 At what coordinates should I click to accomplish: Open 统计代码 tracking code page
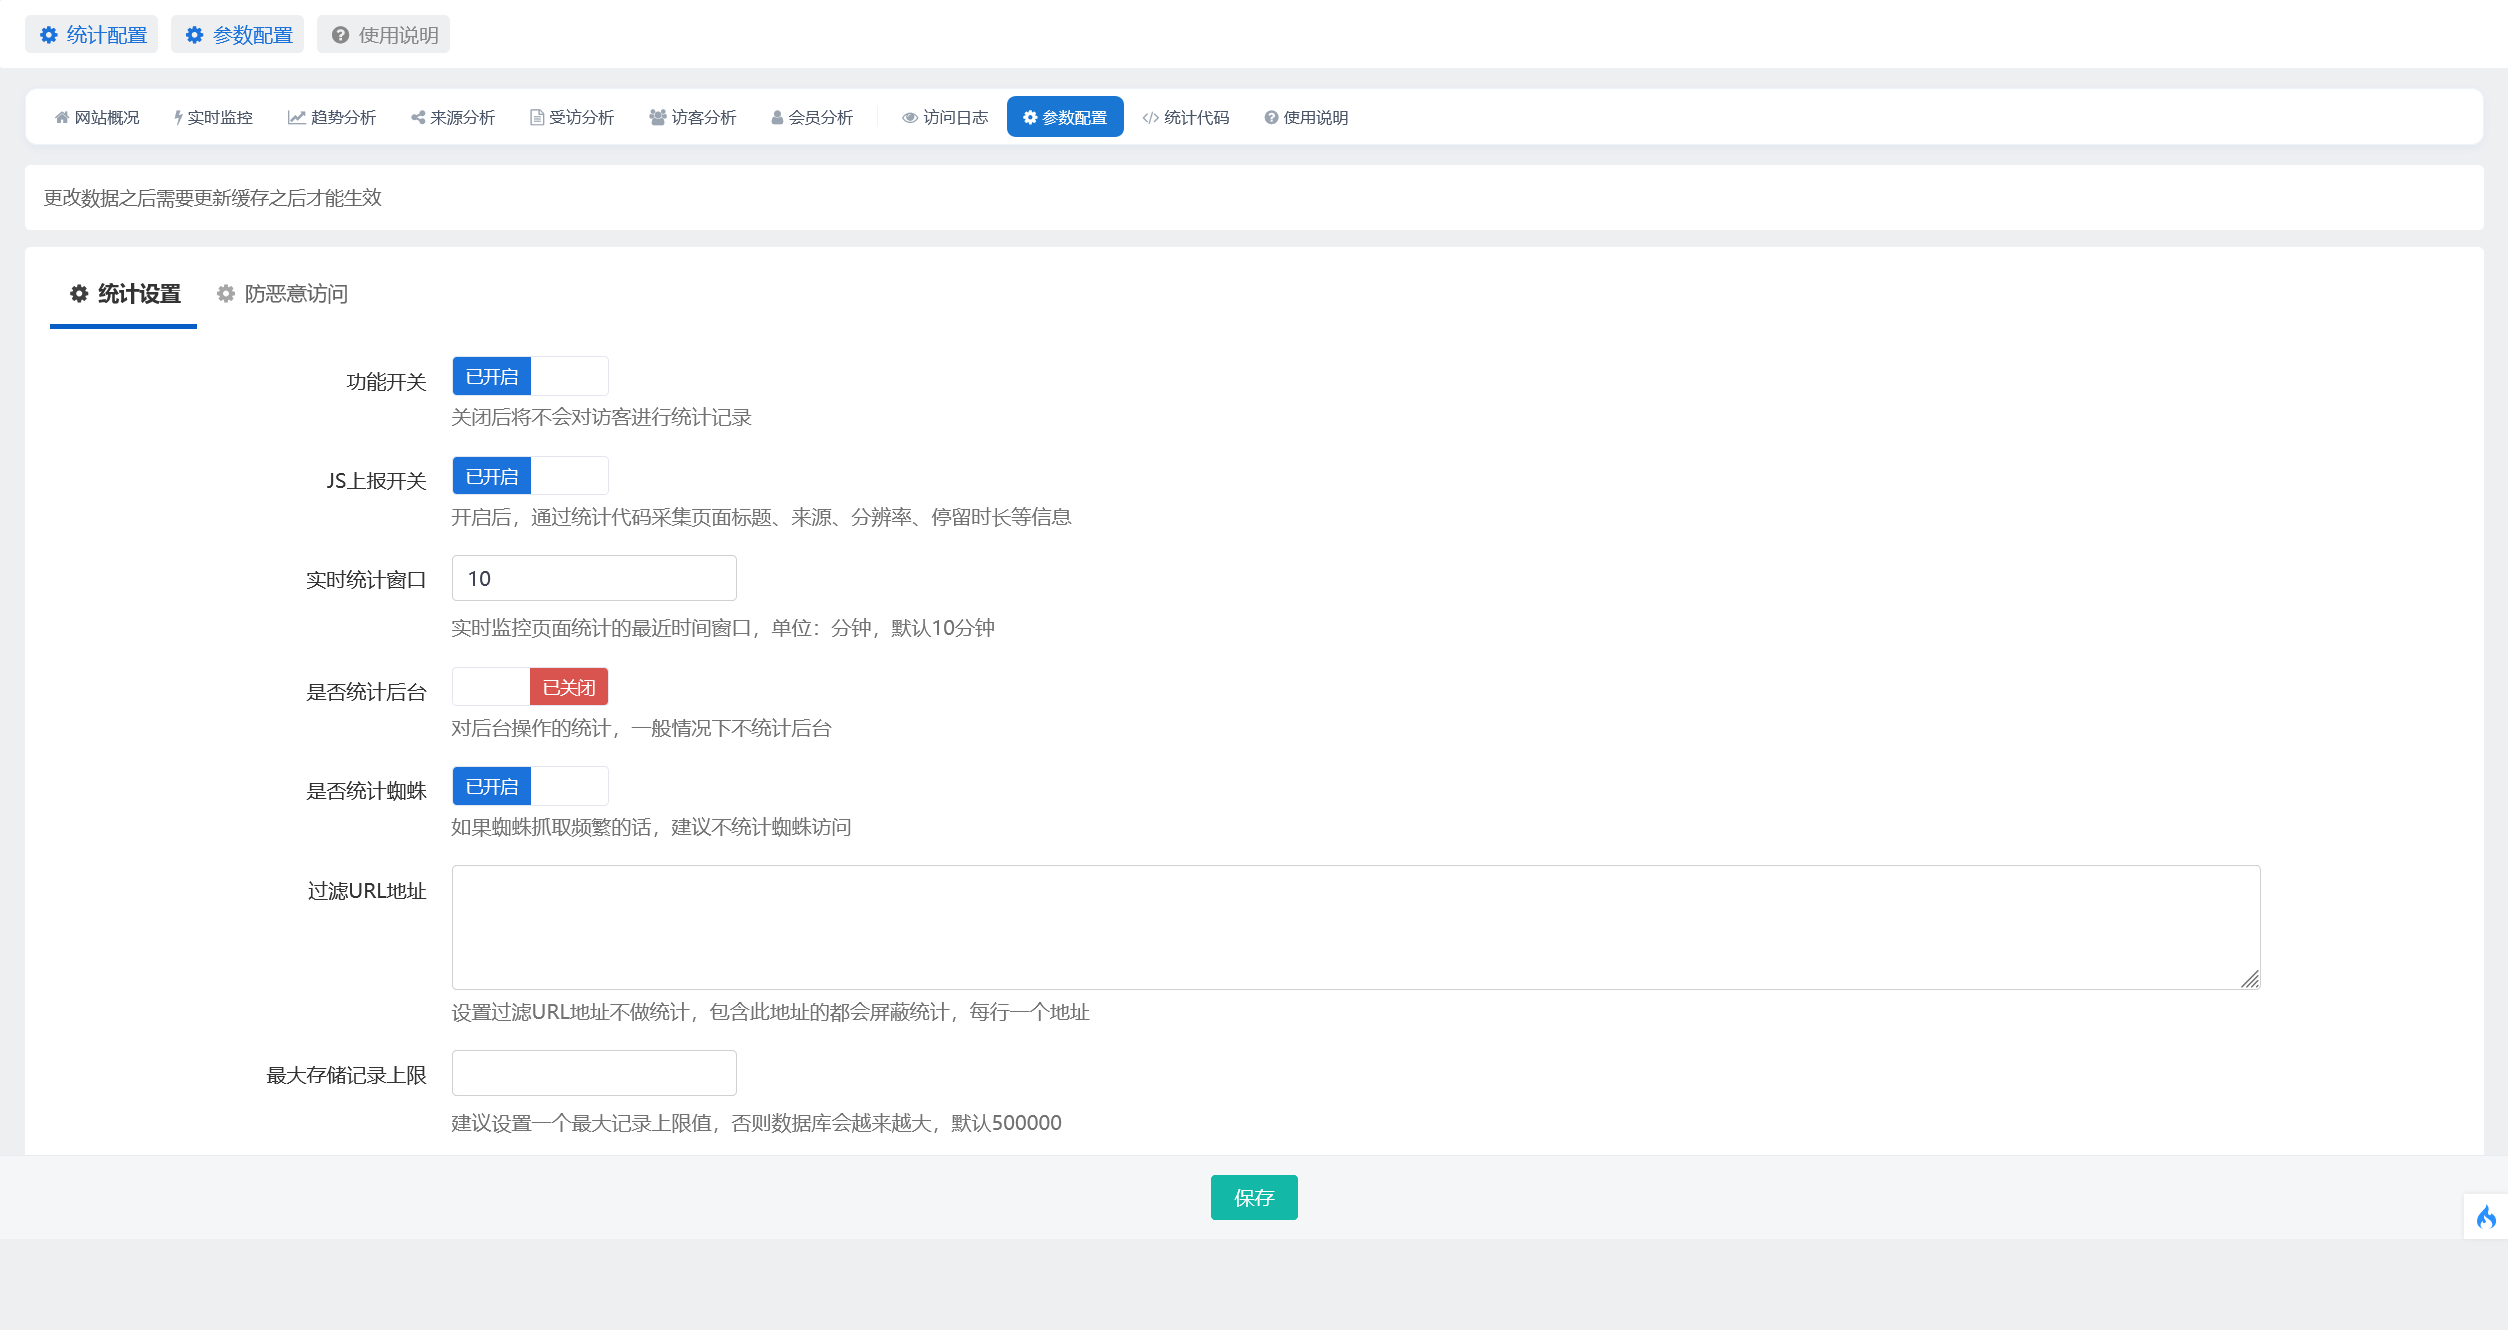[x=1186, y=117]
